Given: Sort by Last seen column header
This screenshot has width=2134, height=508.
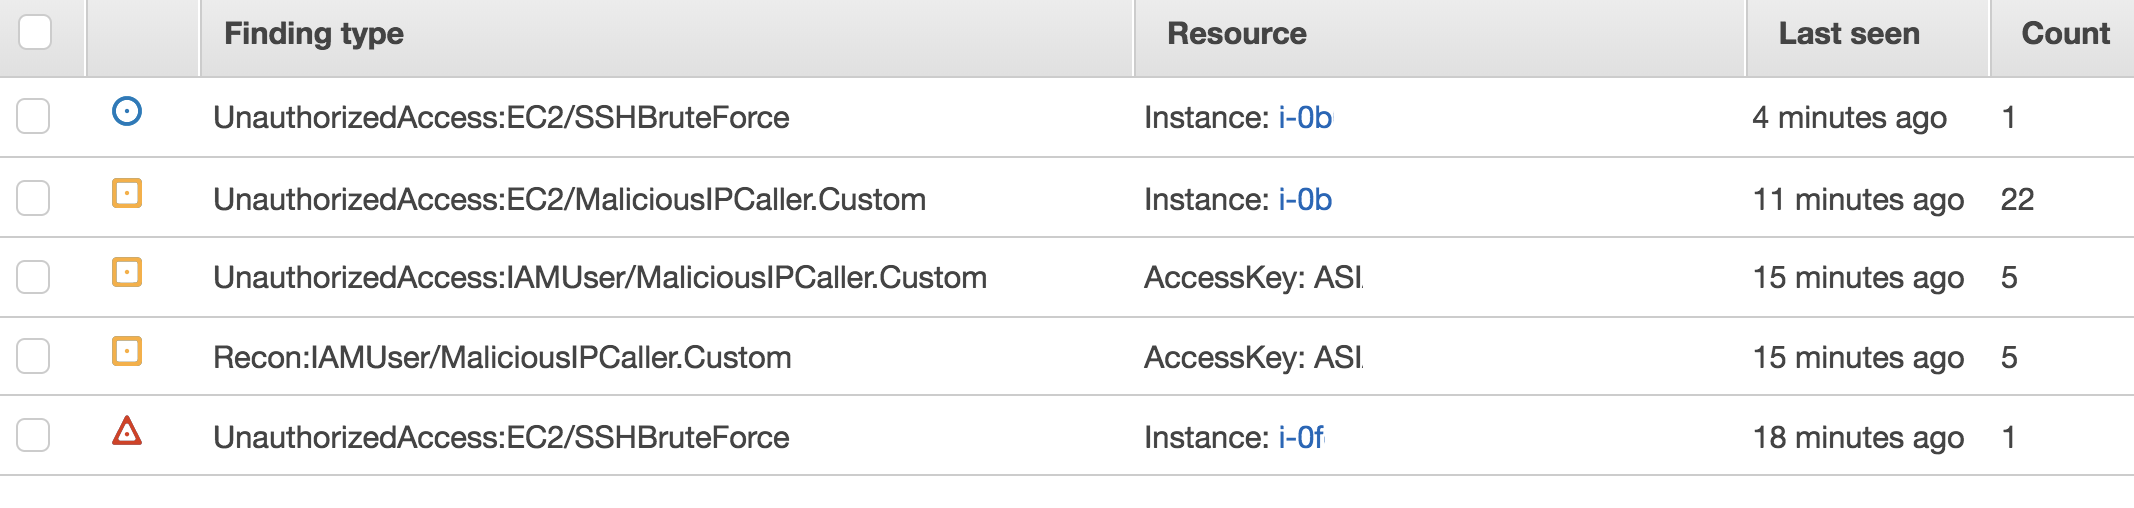Looking at the screenshot, I should tap(1849, 34).
